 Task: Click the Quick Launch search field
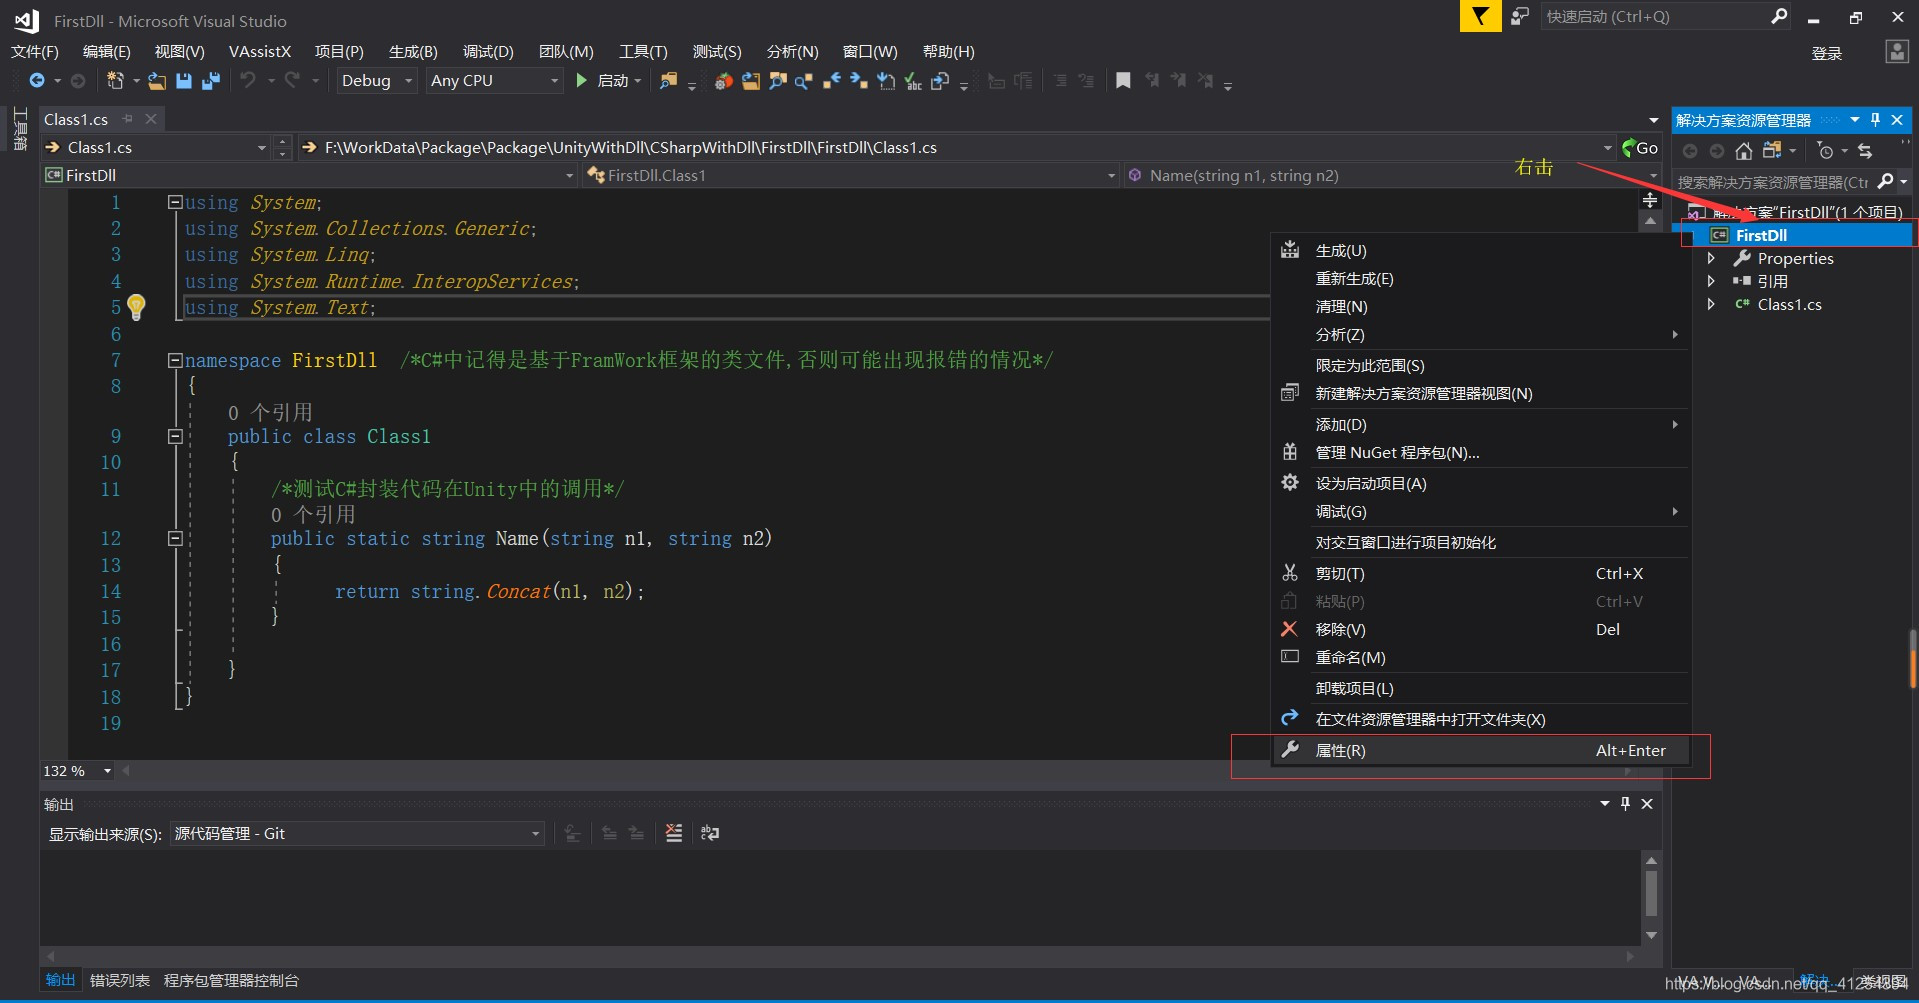(x=1655, y=16)
